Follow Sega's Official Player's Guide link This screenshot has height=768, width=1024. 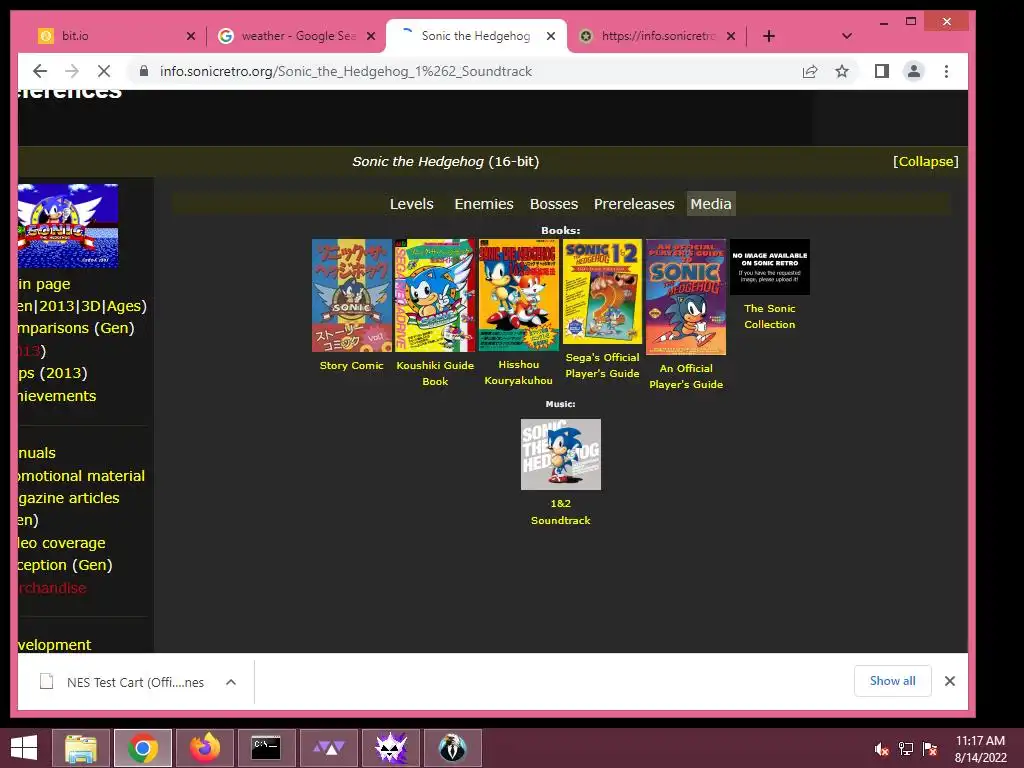[602, 366]
